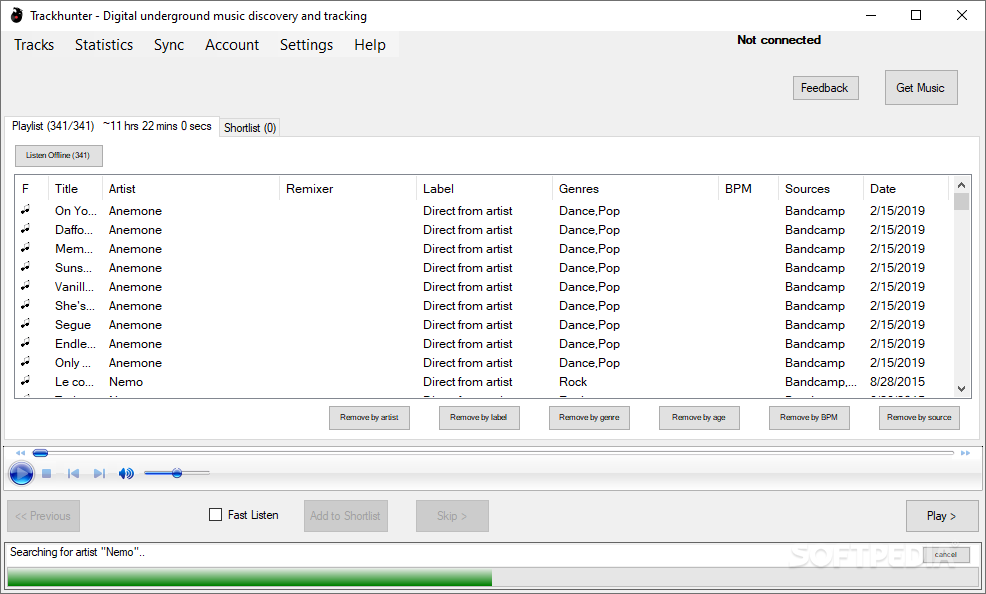Viewport: 986px width, 594px height.
Task: Click the music note icon for Segue track
Action: point(26,324)
